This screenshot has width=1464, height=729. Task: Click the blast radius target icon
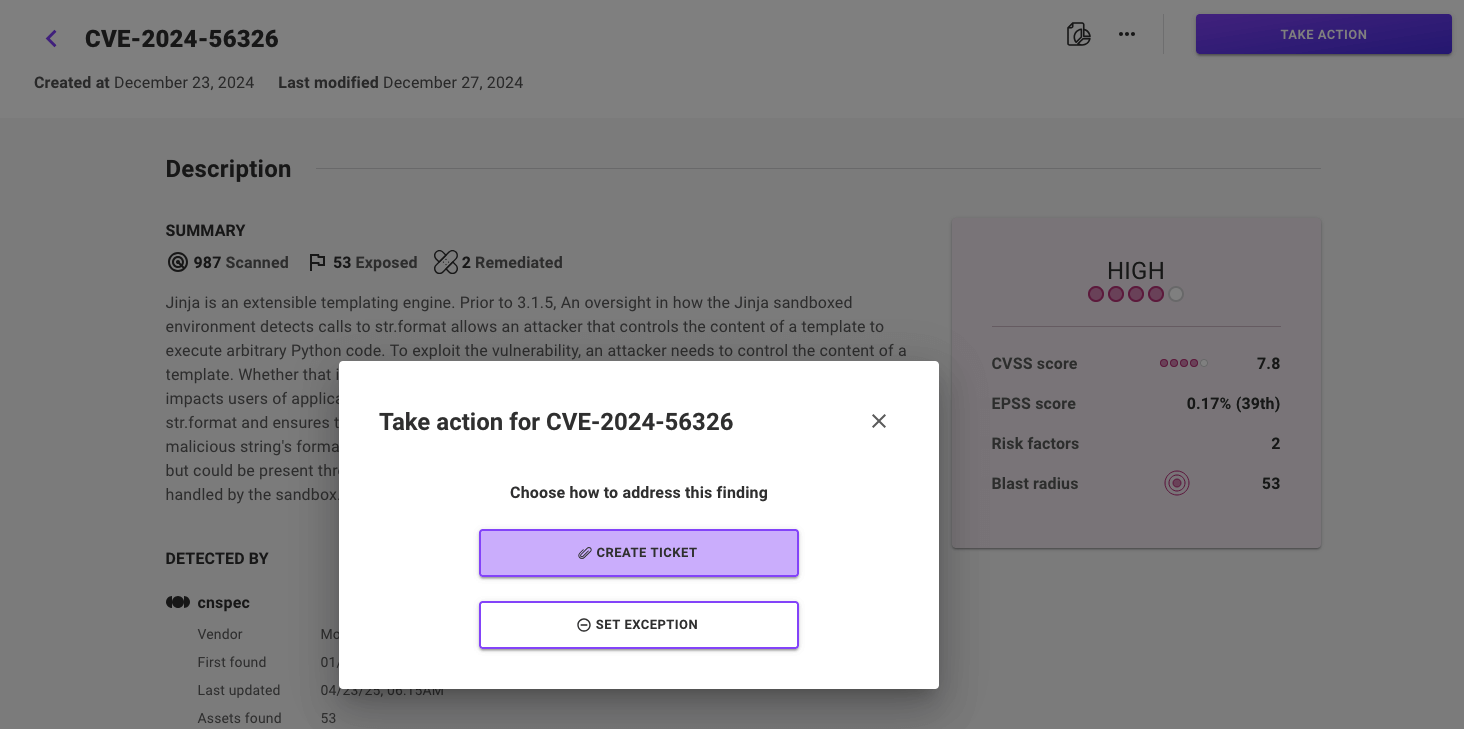click(1177, 482)
